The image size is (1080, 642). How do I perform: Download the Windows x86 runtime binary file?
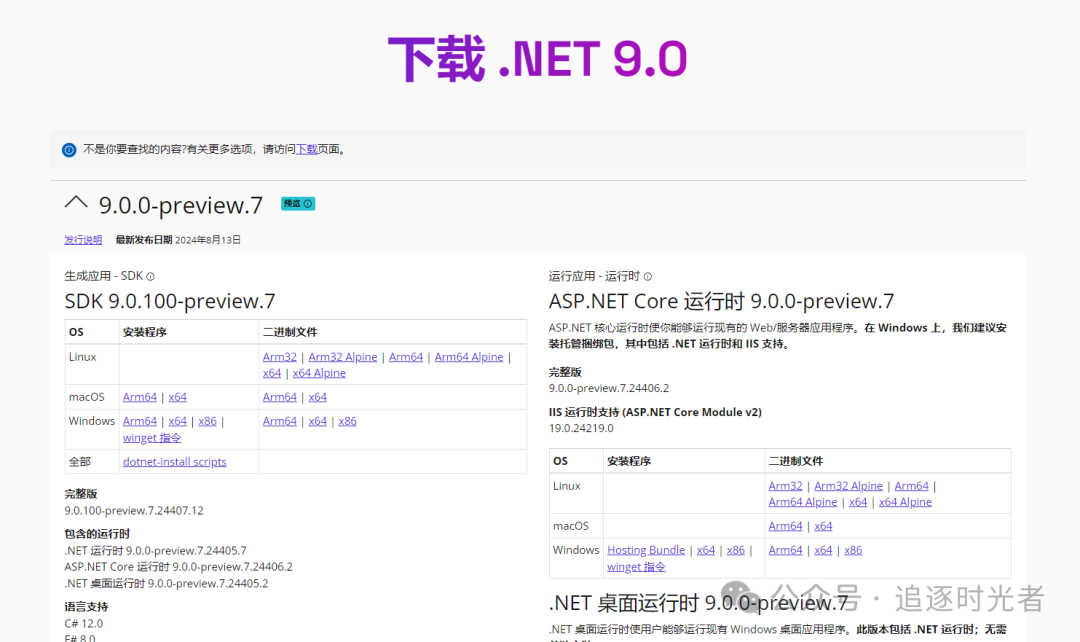pos(852,549)
